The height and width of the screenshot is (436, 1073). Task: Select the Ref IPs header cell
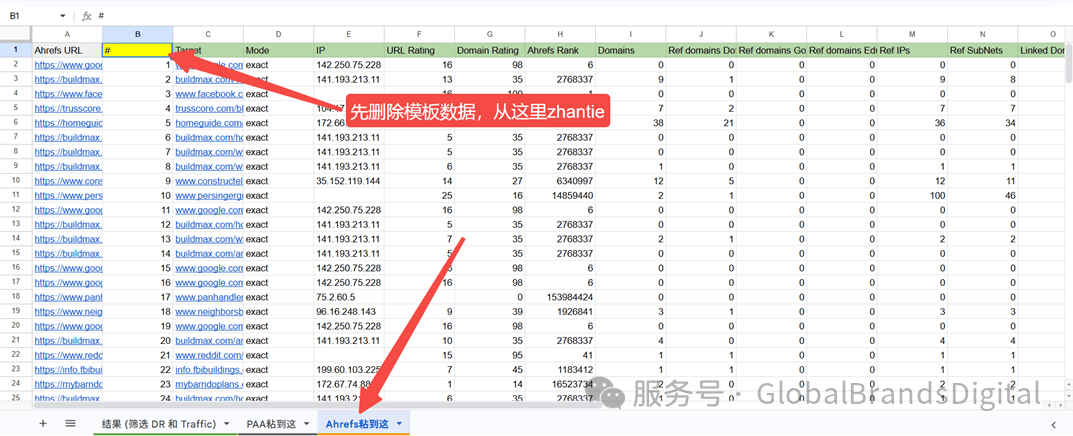(x=913, y=50)
